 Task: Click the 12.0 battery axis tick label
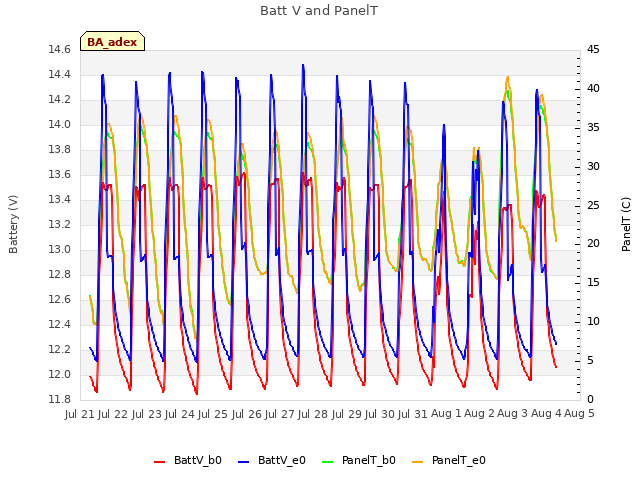click(60, 374)
